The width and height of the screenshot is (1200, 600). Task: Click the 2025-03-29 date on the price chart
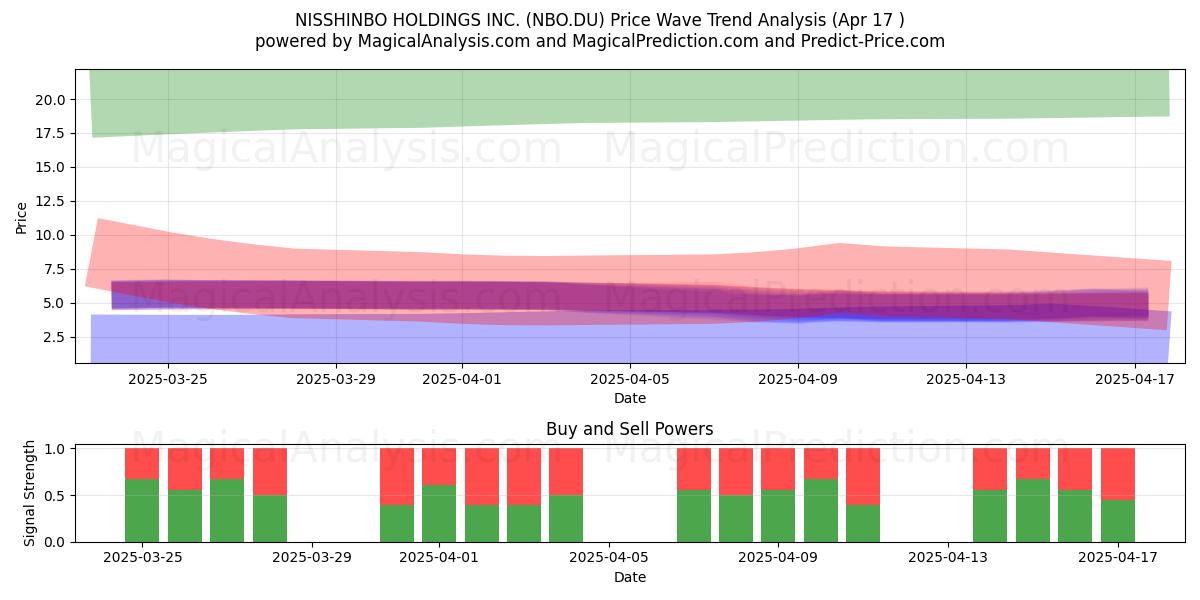click(336, 379)
